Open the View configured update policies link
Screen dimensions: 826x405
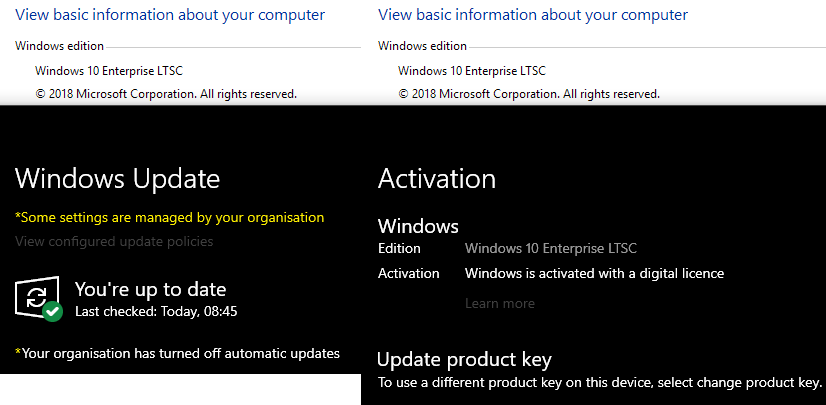[x=114, y=241]
